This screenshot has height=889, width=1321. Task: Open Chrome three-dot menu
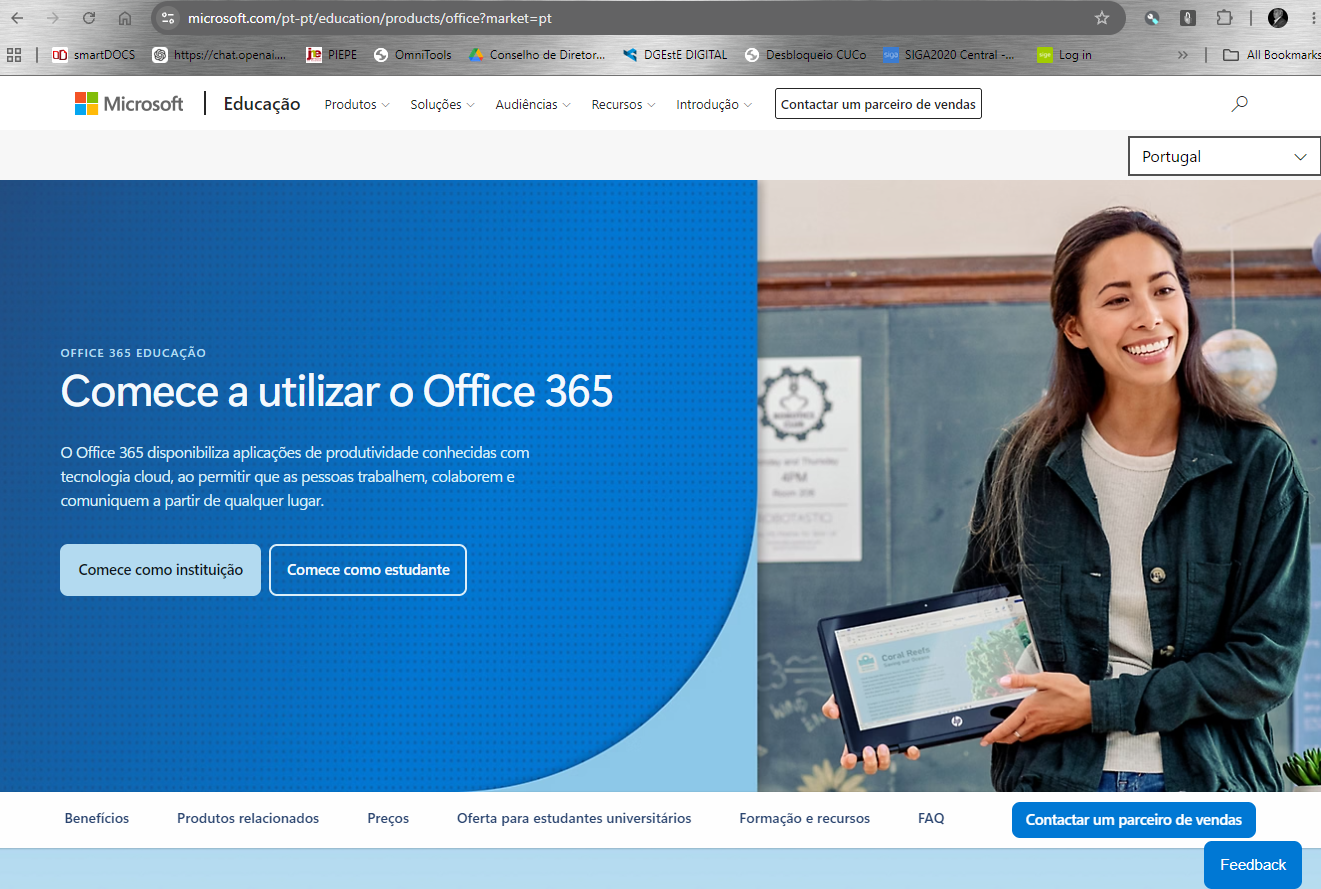tap(1313, 18)
